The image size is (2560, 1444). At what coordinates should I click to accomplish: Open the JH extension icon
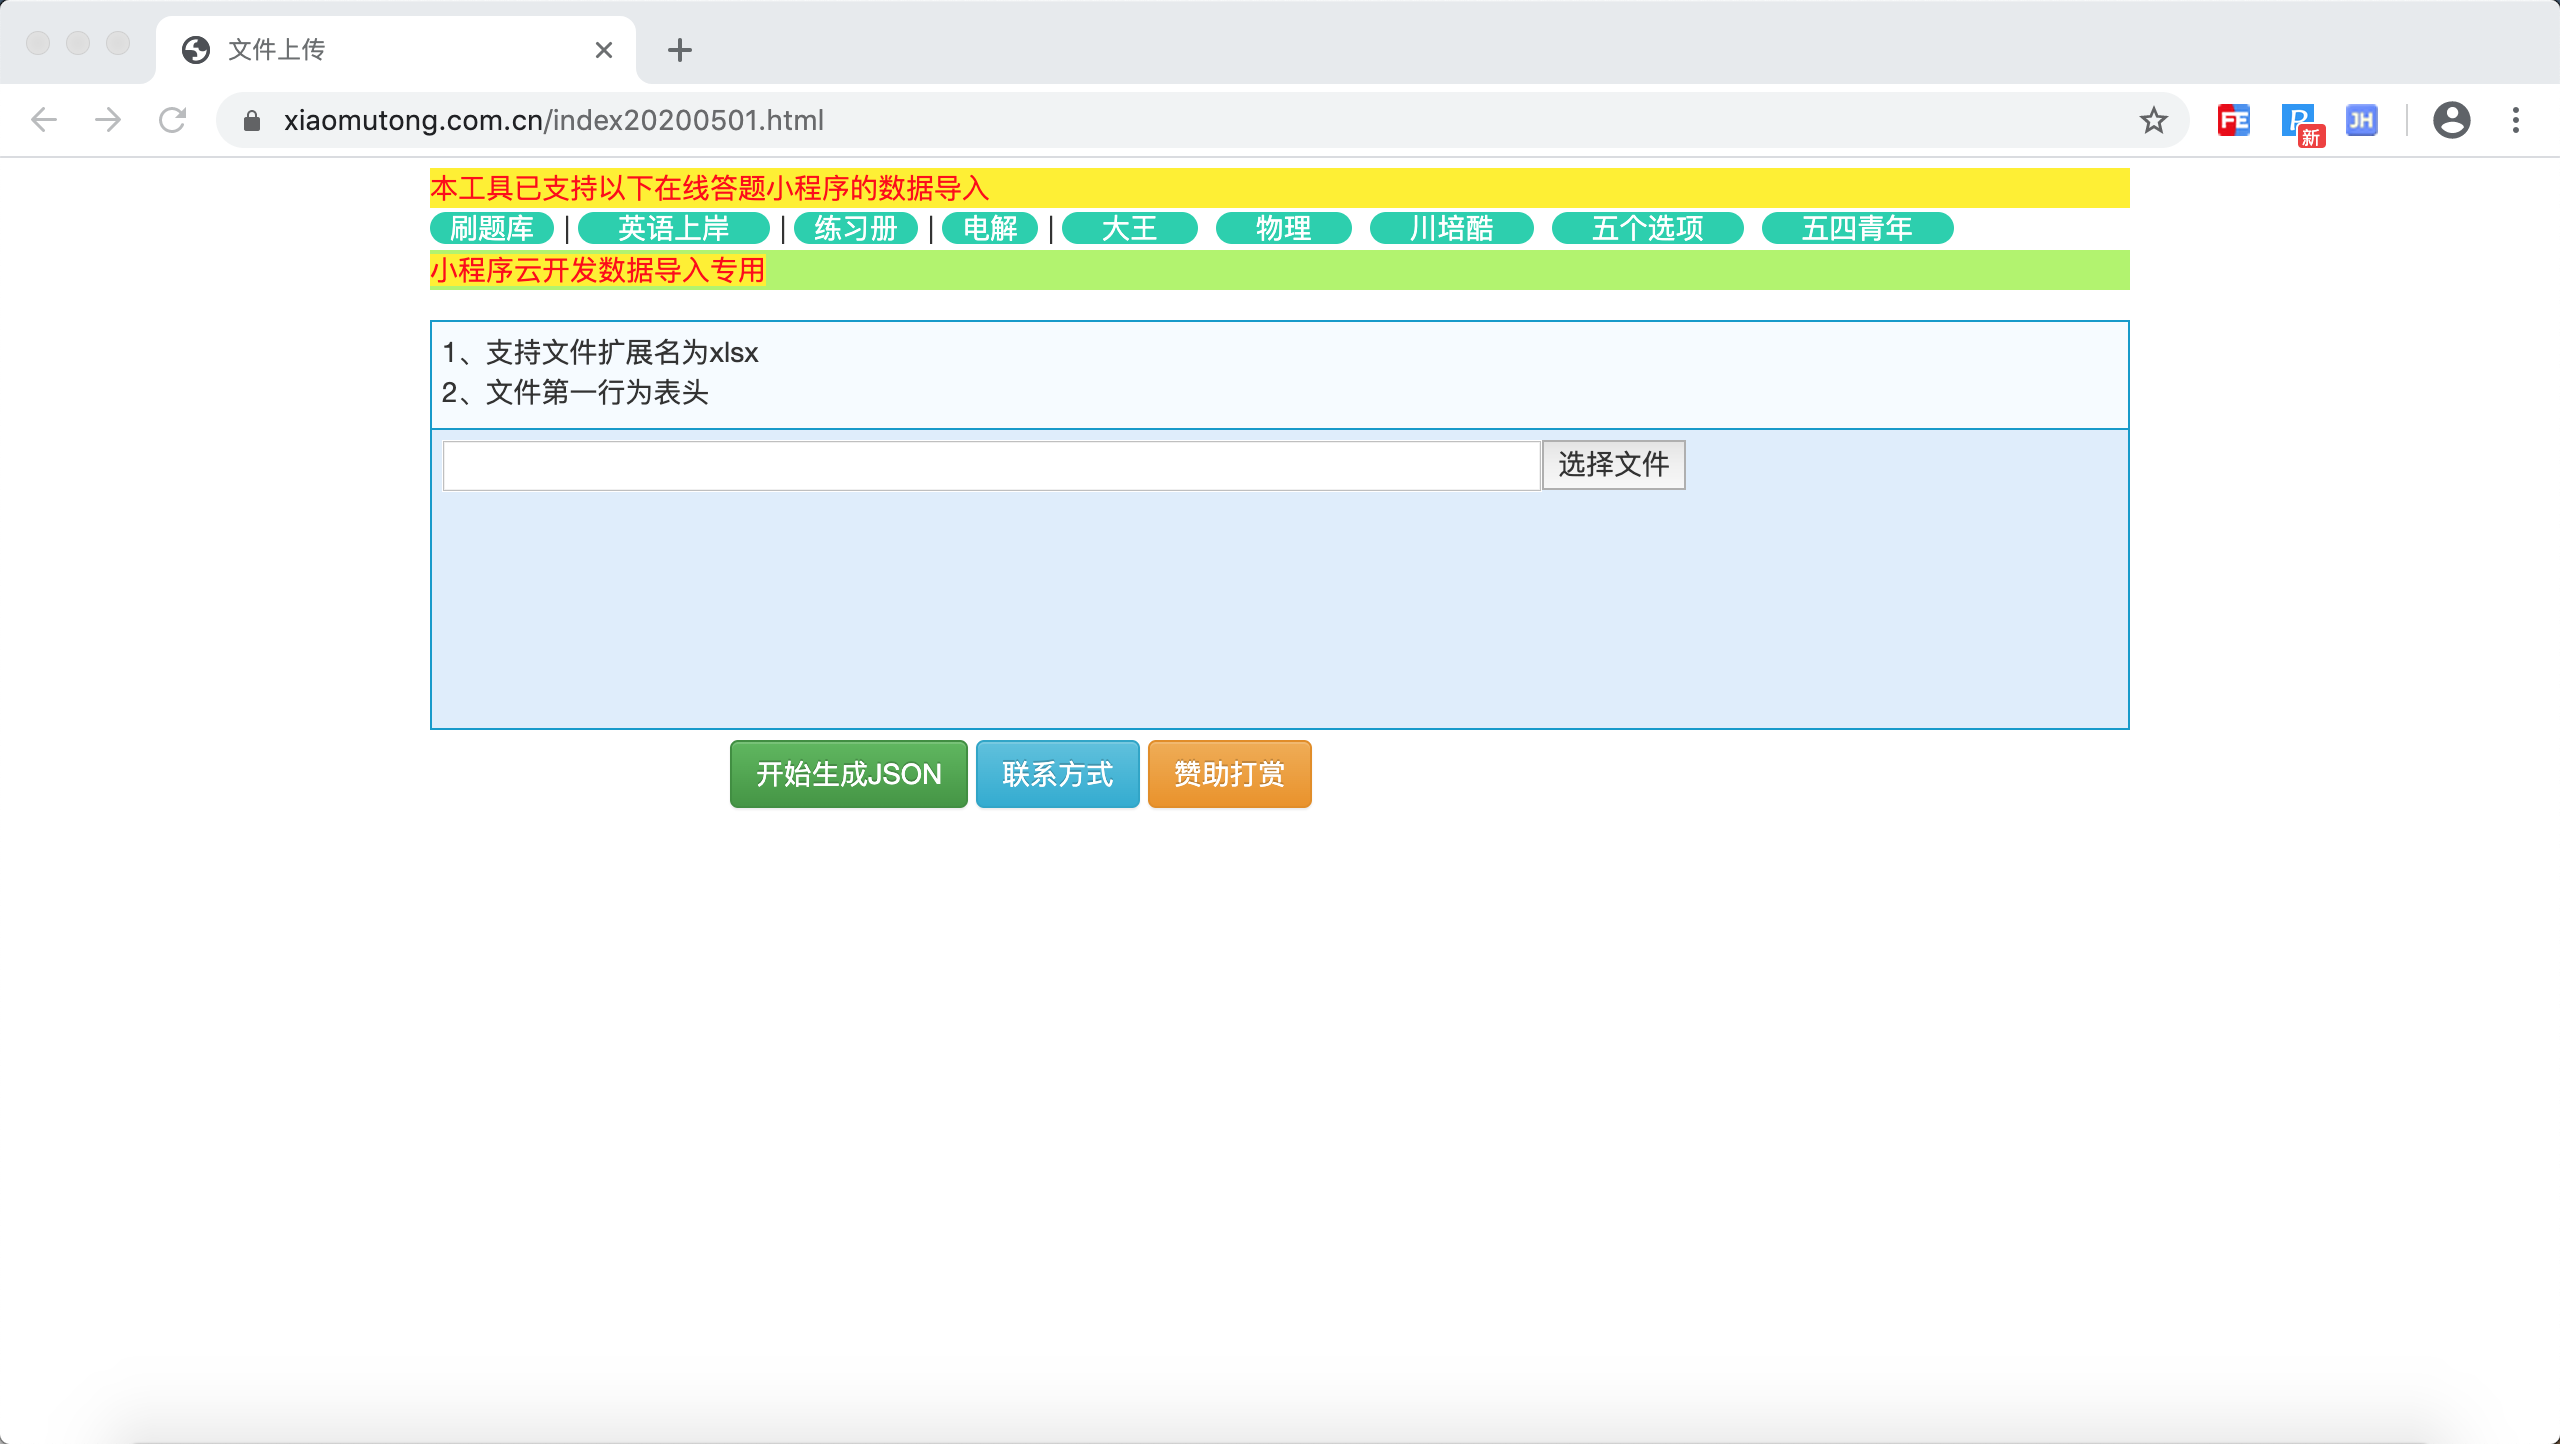(x=2361, y=120)
